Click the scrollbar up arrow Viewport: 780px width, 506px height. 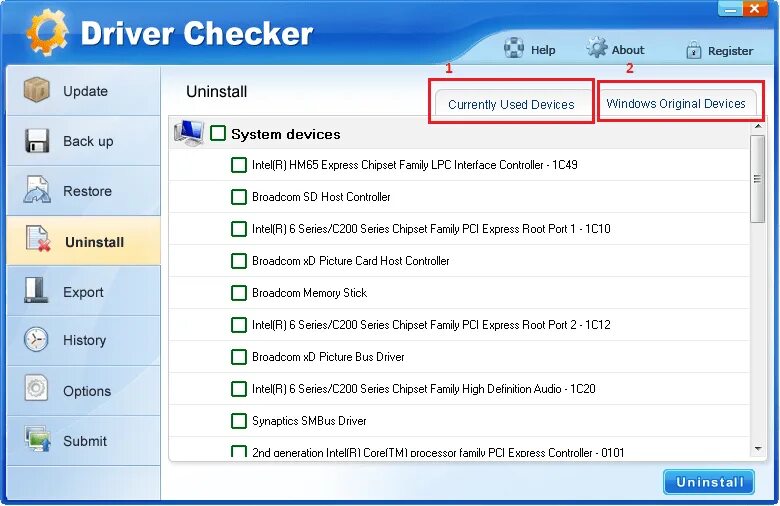click(x=758, y=126)
